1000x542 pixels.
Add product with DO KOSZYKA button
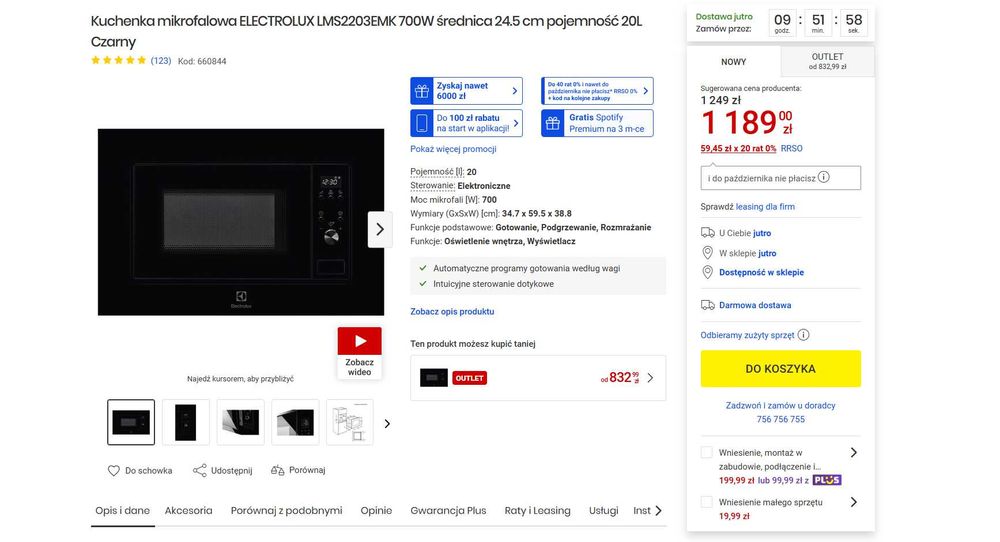(x=781, y=369)
